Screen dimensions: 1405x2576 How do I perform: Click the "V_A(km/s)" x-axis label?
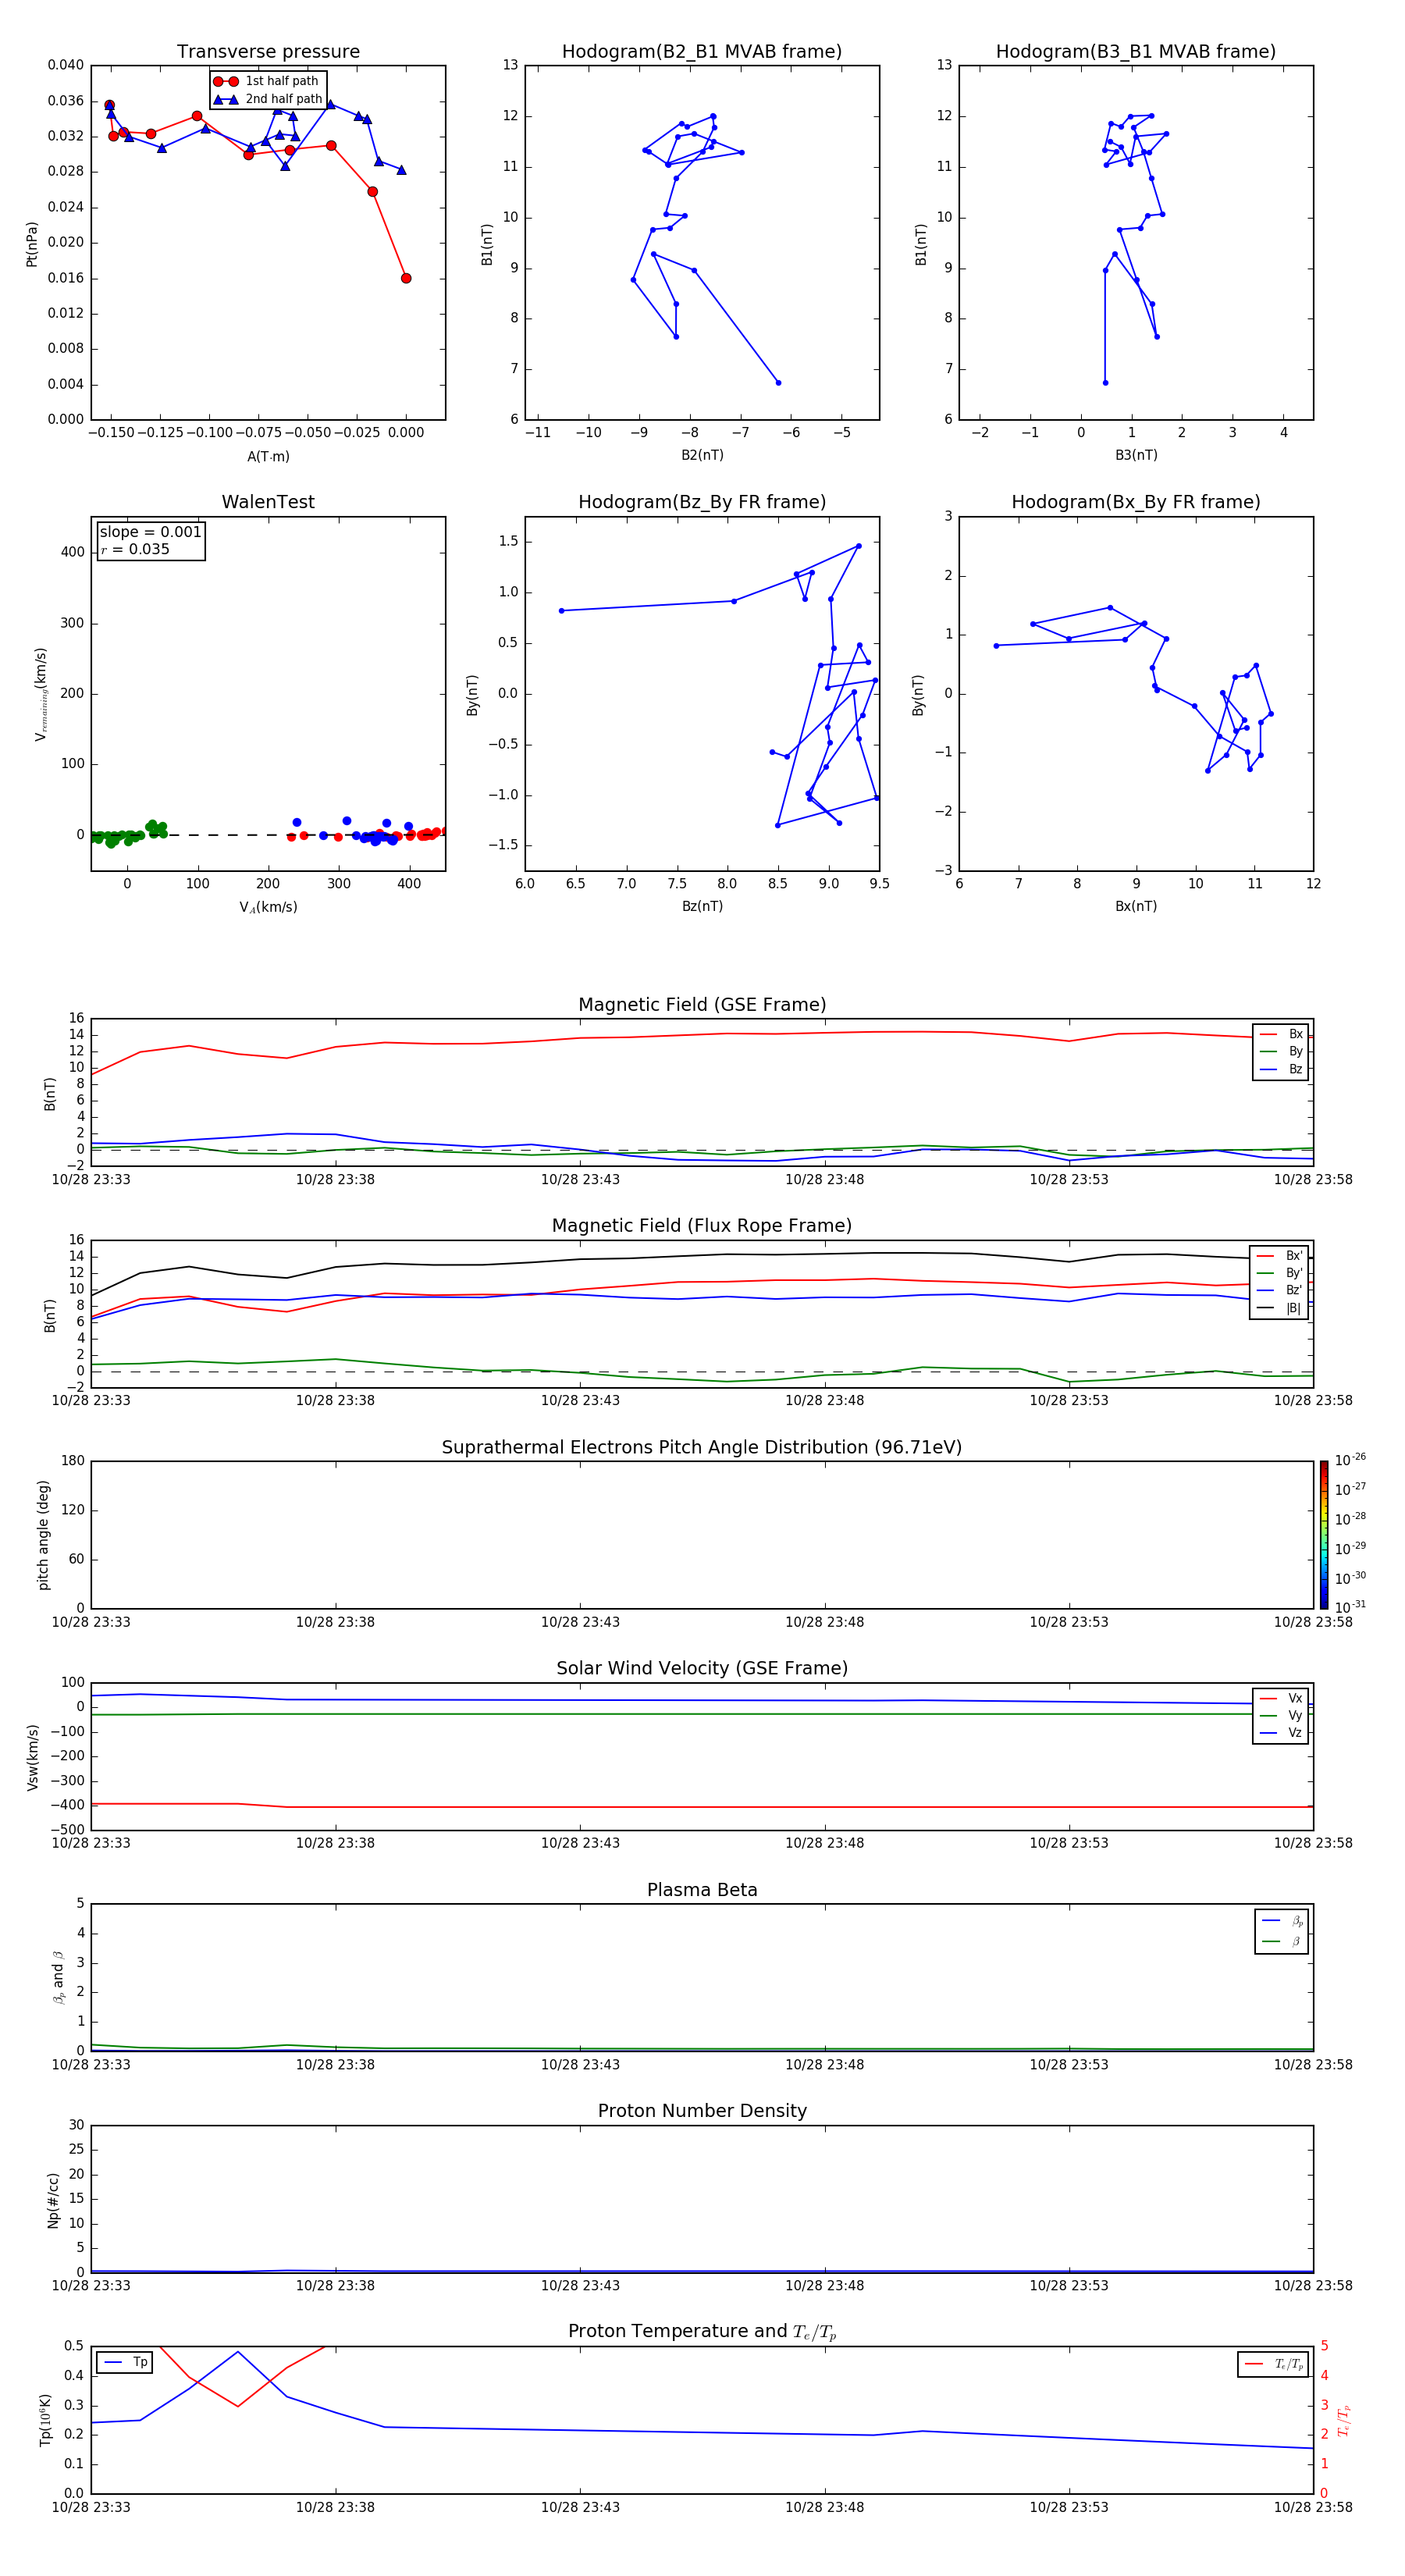click(x=268, y=907)
